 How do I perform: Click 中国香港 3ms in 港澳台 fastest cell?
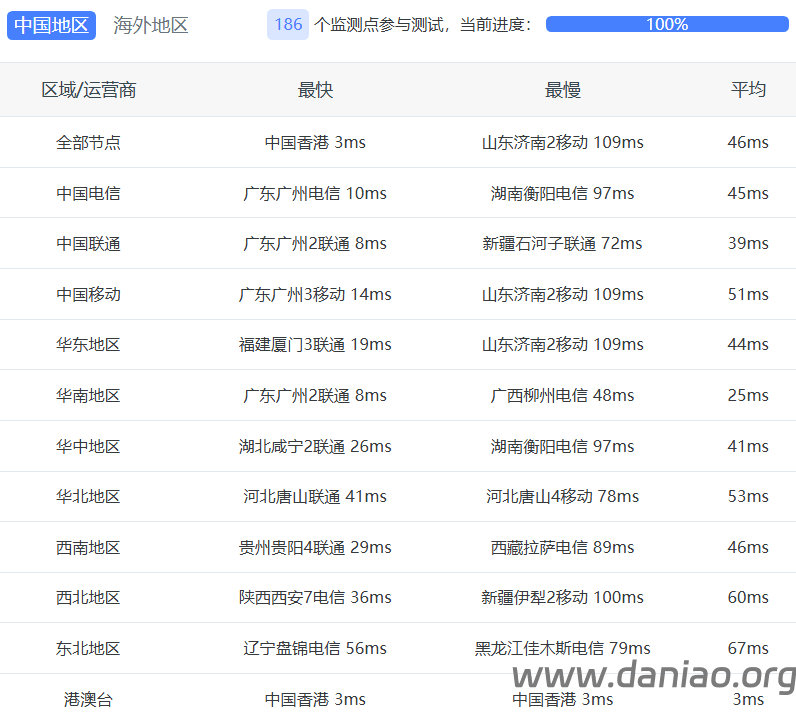tap(315, 699)
